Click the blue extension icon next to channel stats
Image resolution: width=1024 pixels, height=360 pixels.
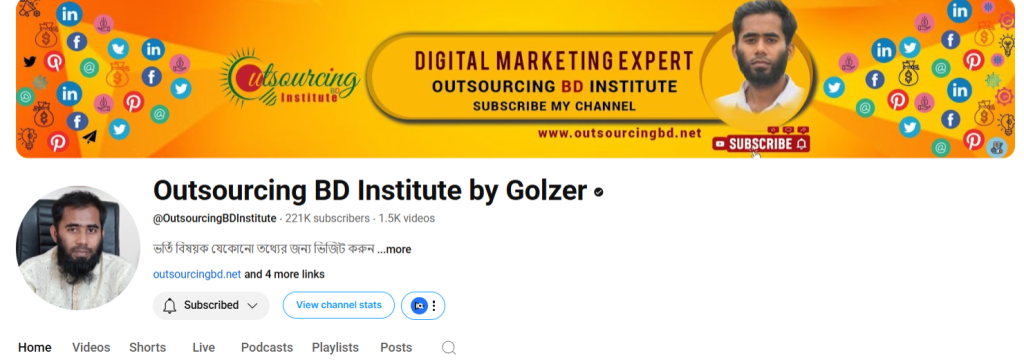coord(419,305)
